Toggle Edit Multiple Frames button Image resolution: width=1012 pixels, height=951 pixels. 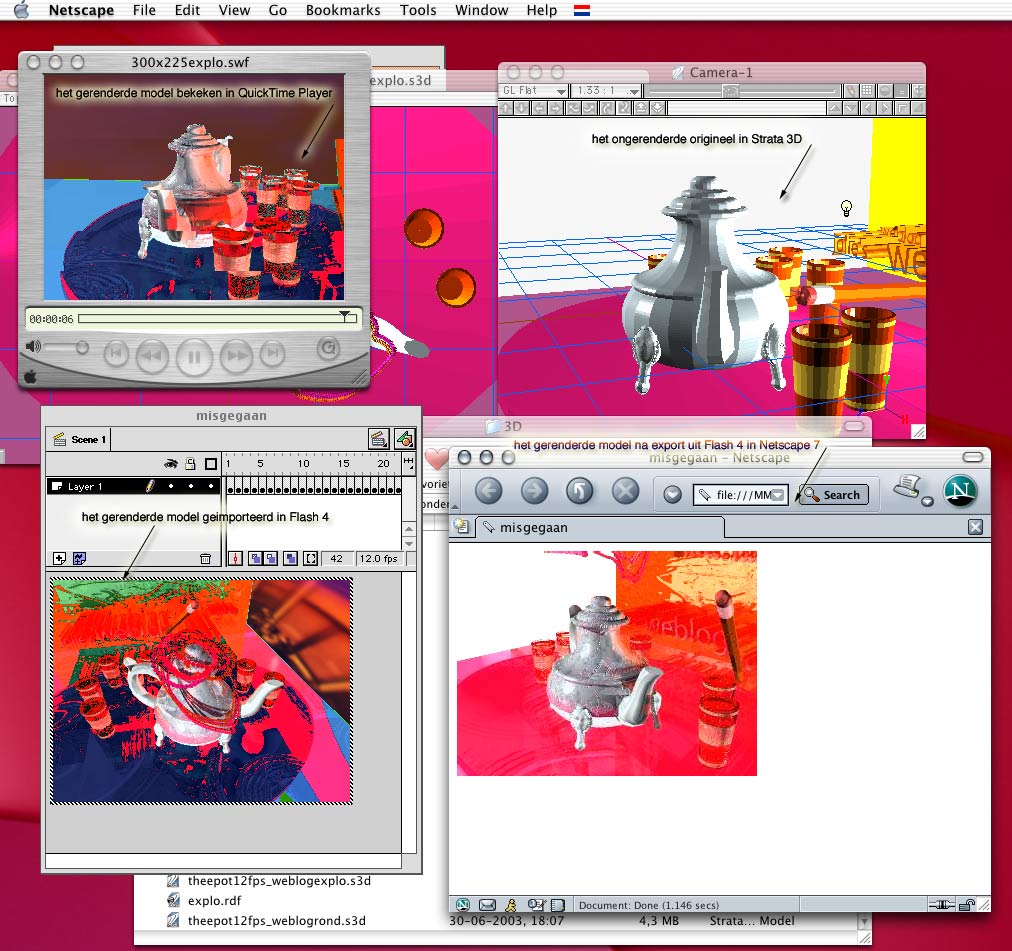tap(290, 558)
